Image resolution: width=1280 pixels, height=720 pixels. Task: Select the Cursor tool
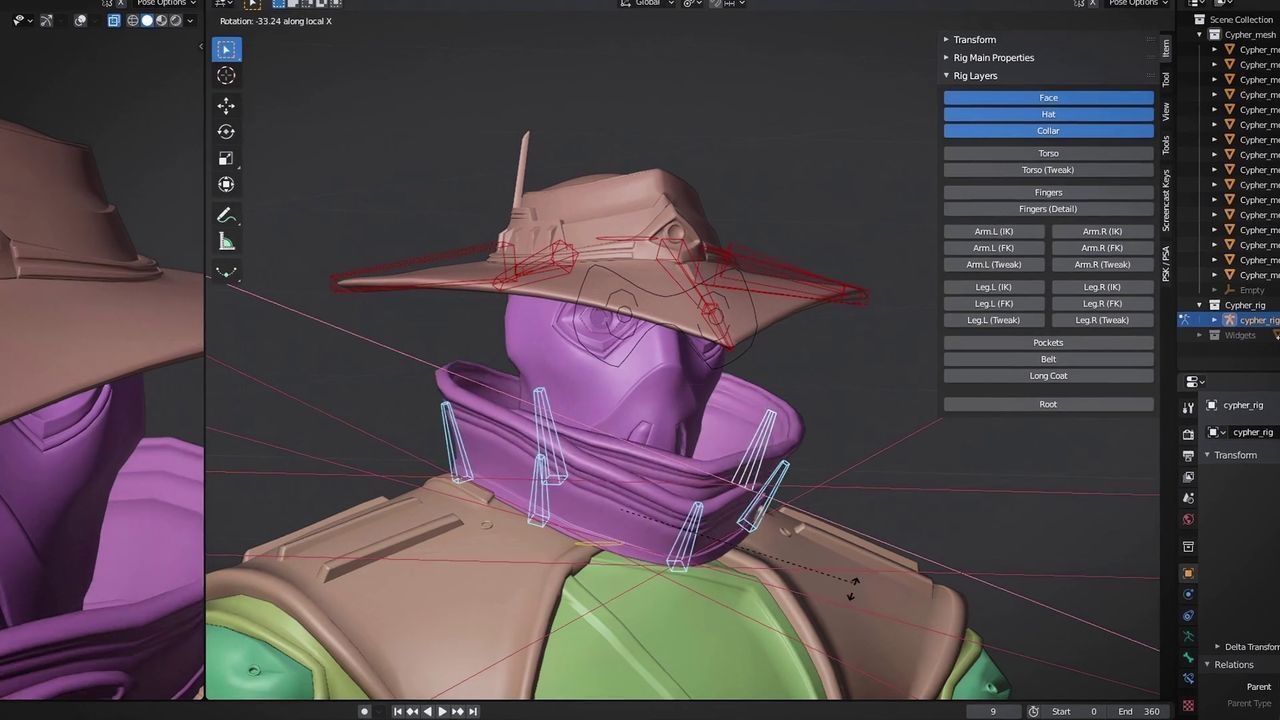point(226,76)
